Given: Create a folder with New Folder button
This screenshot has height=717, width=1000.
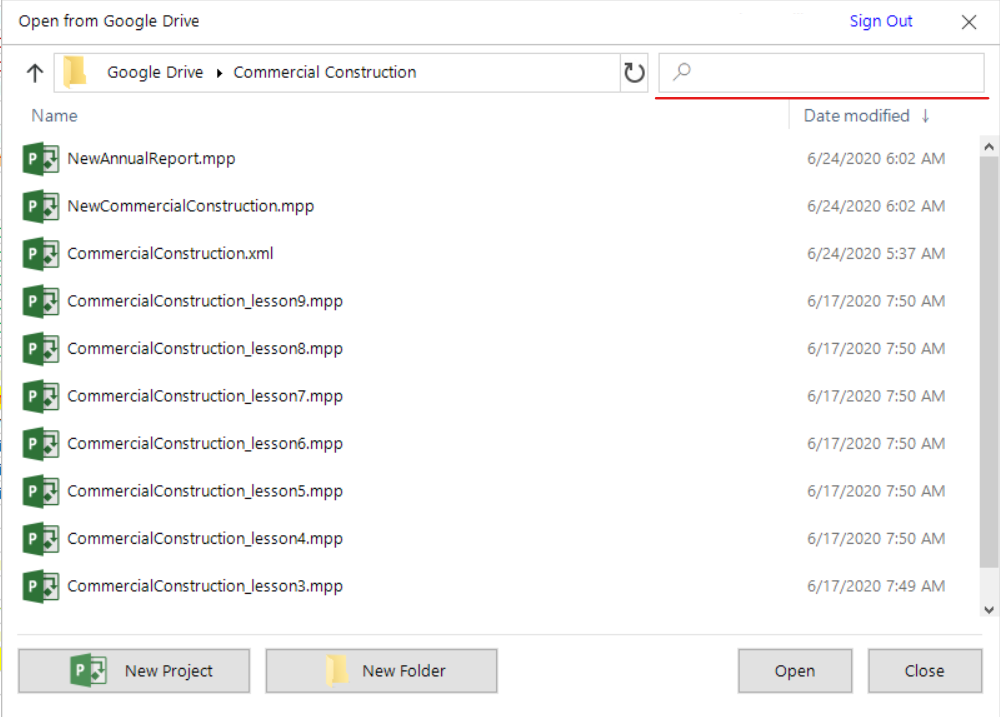Looking at the screenshot, I should tap(381, 671).
